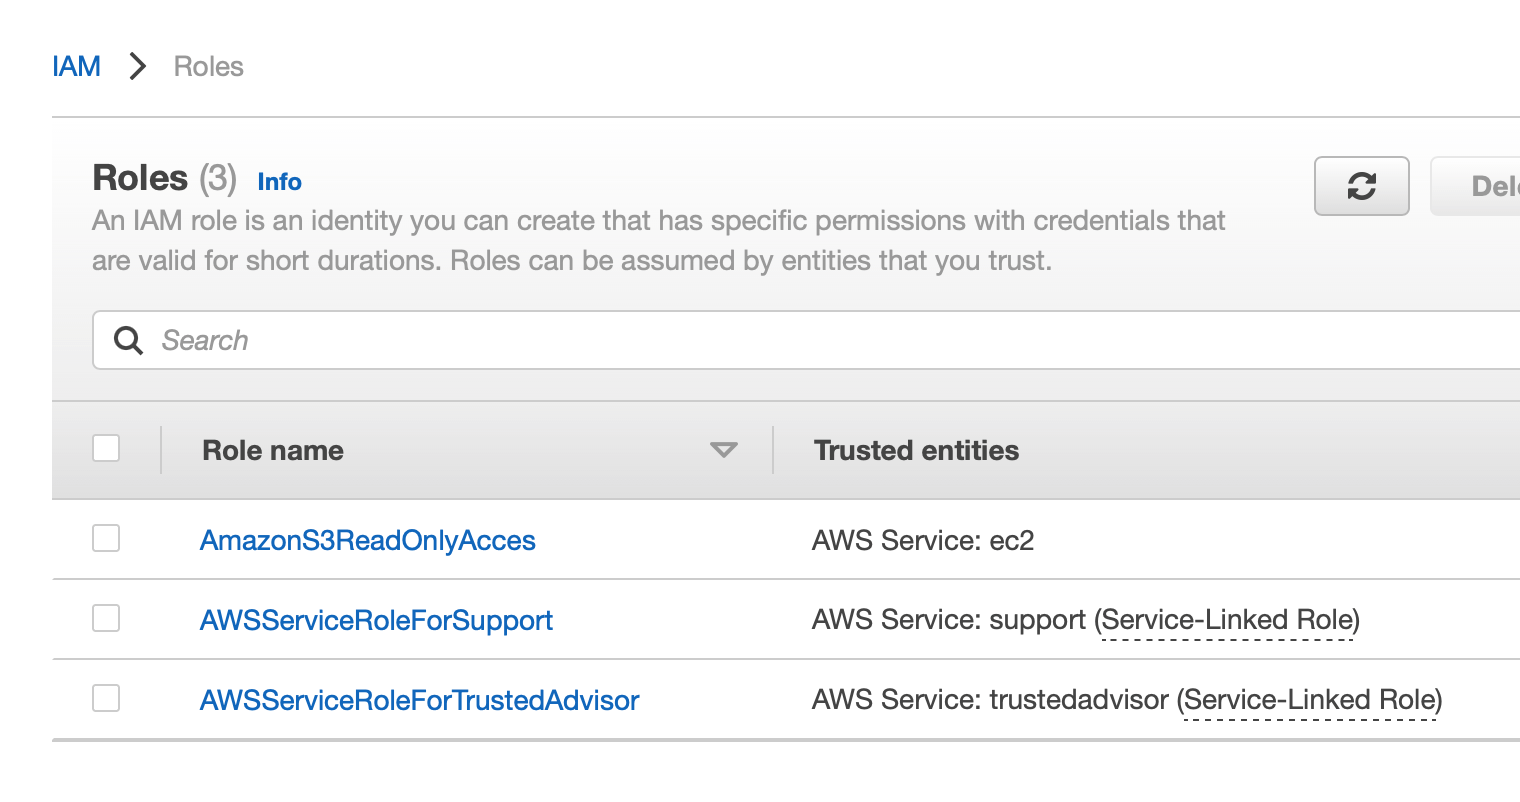1520x802 pixels.
Task: Click the Role name column header
Action: 272,450
